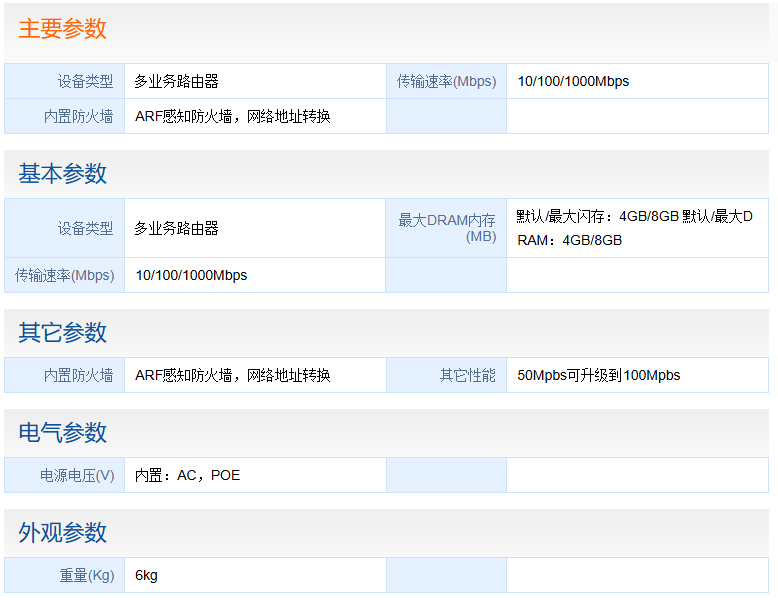This screenshot has height=600, width=778.
Task: Click the 外观参数 section heading
Action: click(x=63, y=533)
